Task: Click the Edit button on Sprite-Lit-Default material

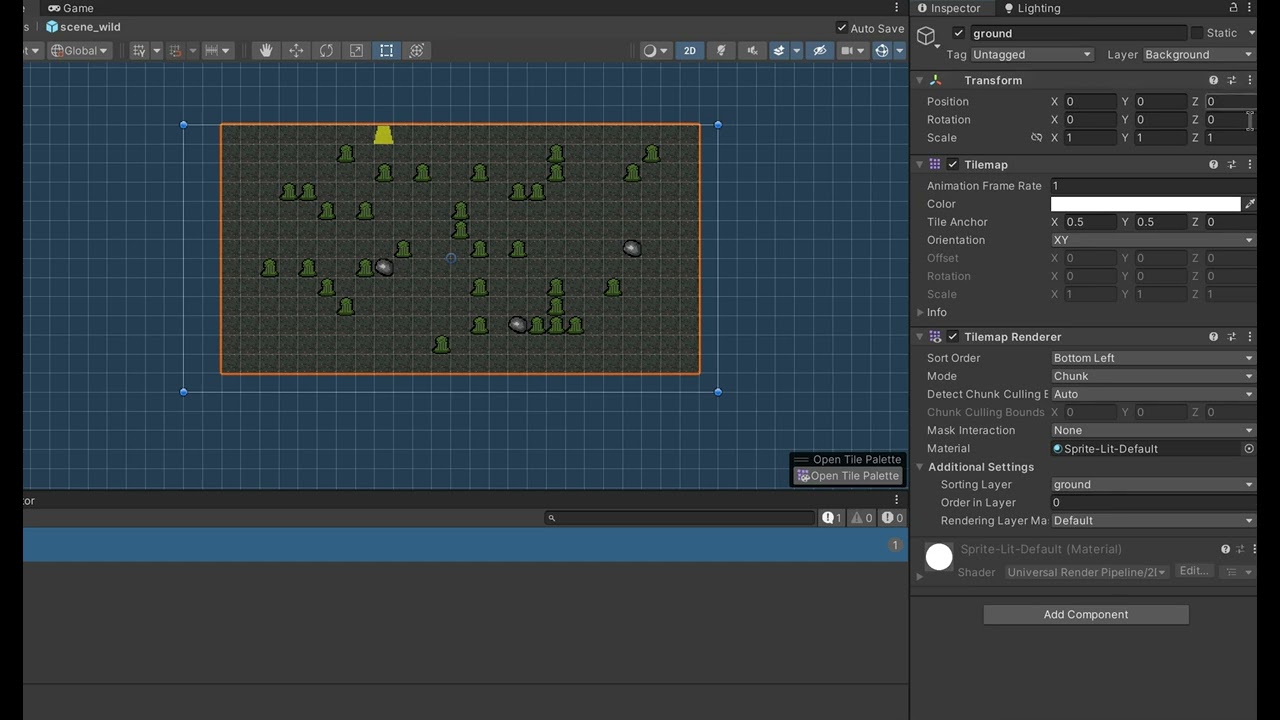Action: coord(1193,570)
